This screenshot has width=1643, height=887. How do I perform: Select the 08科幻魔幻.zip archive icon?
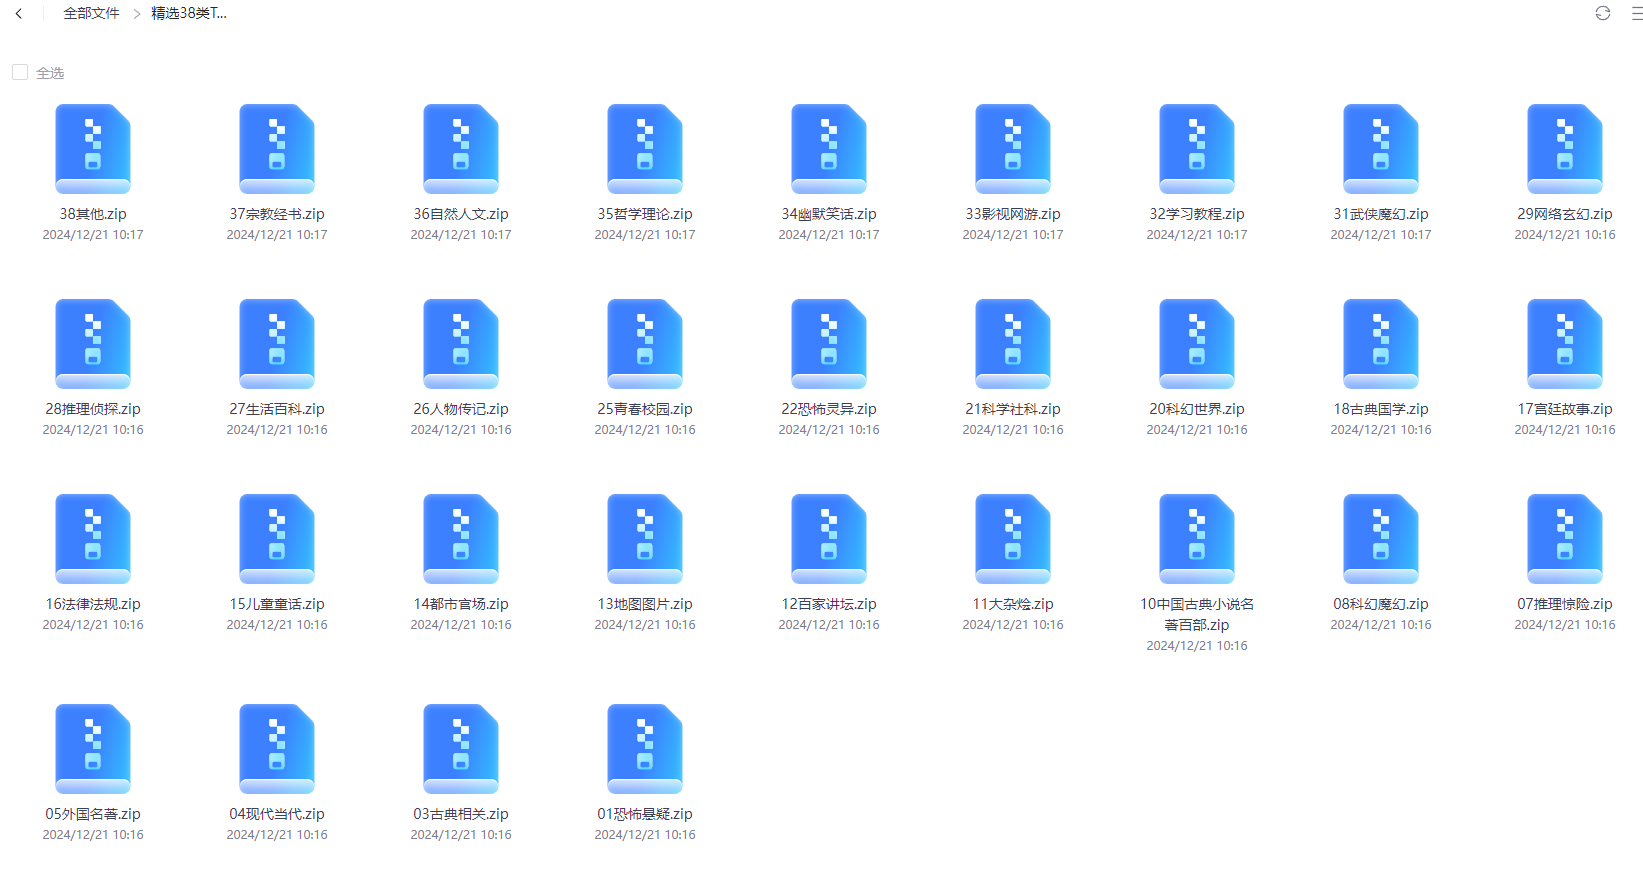point(1381,539)
